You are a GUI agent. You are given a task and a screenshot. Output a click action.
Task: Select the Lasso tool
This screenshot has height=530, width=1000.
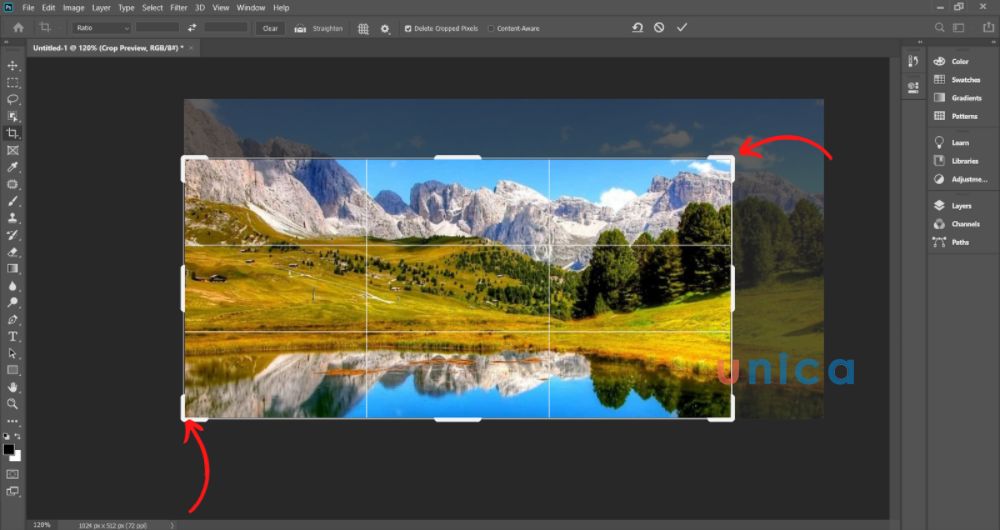[x=12, y=99]
